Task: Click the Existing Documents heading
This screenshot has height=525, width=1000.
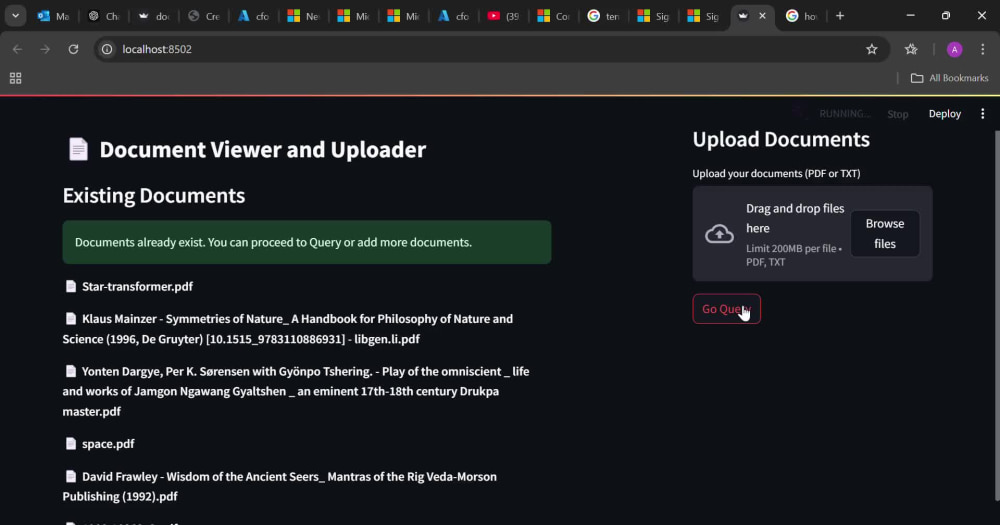Action: (x=154, y=195)
